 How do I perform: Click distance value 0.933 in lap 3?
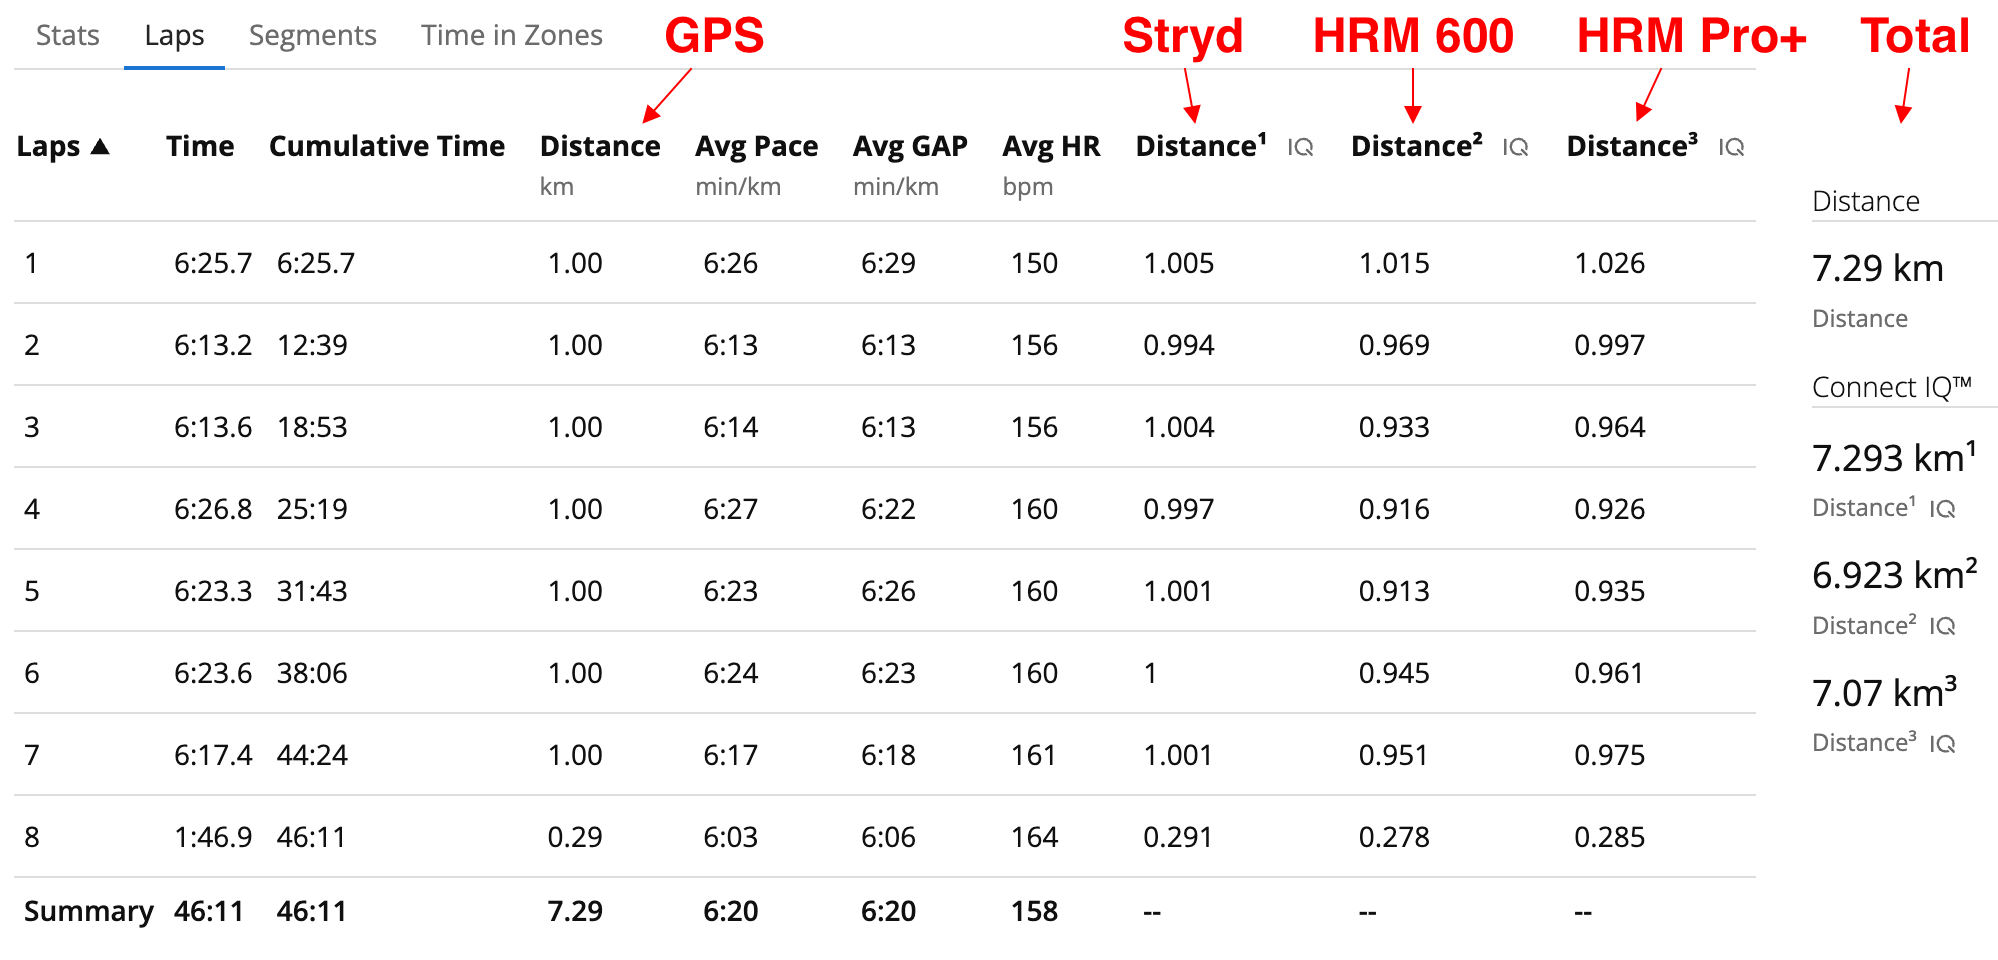point(1394,427)
